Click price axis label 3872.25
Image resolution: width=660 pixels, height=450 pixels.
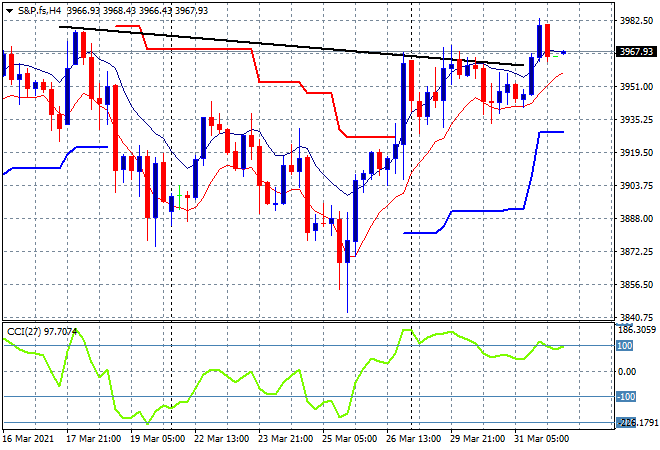point(636,252)
